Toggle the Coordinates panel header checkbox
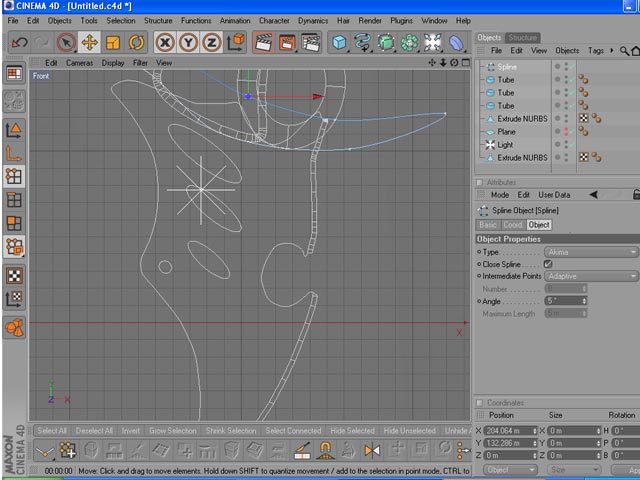 pos(480,403)
